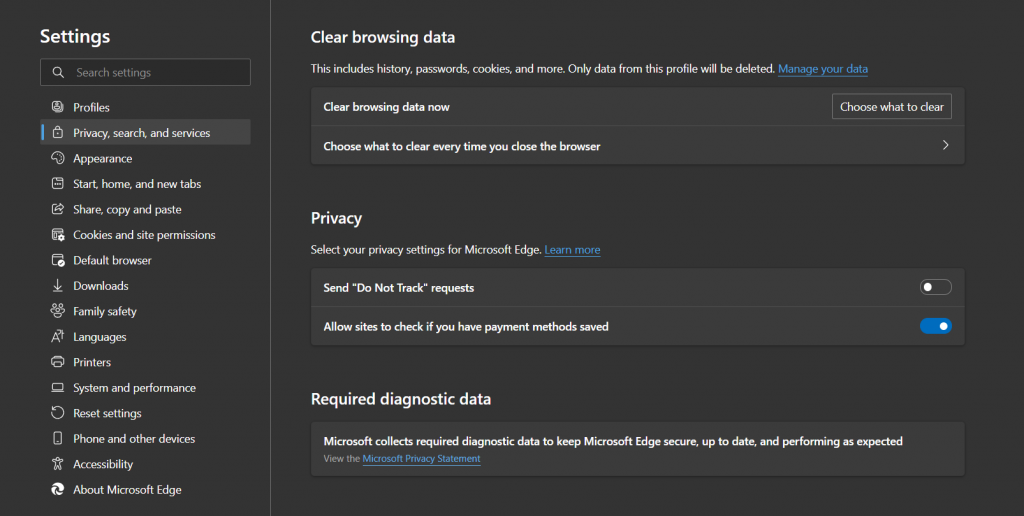Click the System and performance laptop icon
Viewport: 1024px width, 516px height.
(57, 387)
